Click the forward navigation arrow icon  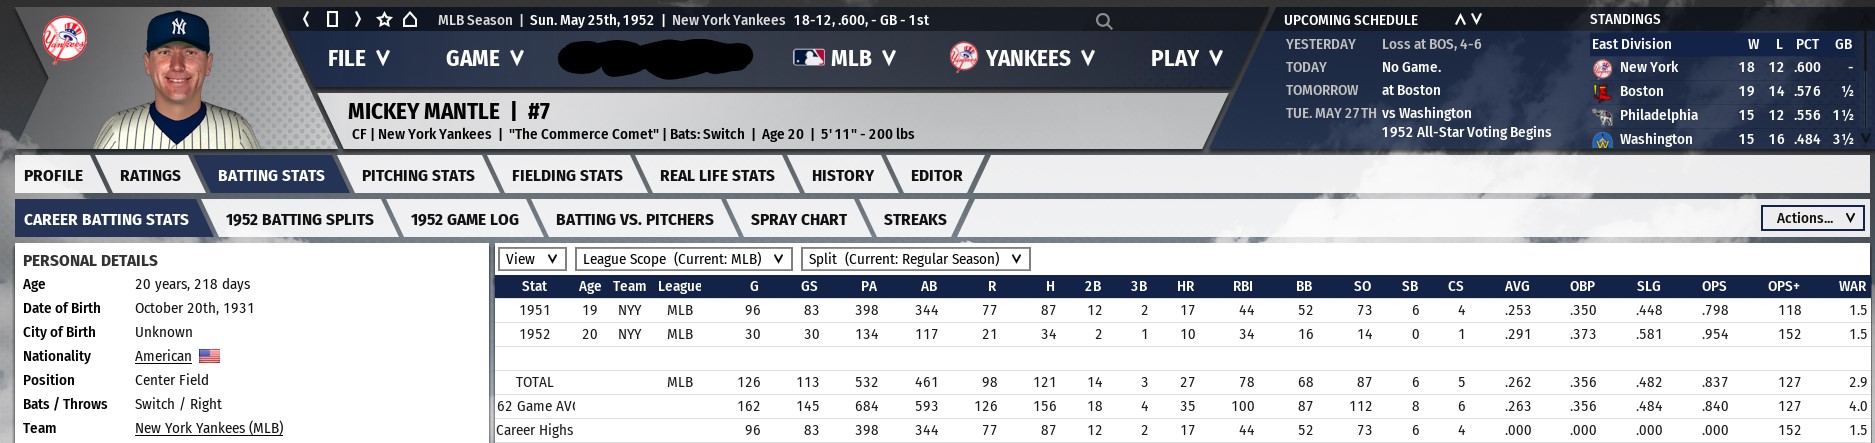357,20
